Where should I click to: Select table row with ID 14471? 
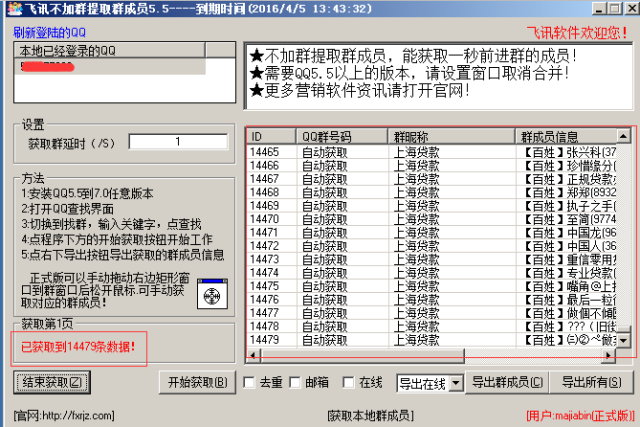[432, 233]
